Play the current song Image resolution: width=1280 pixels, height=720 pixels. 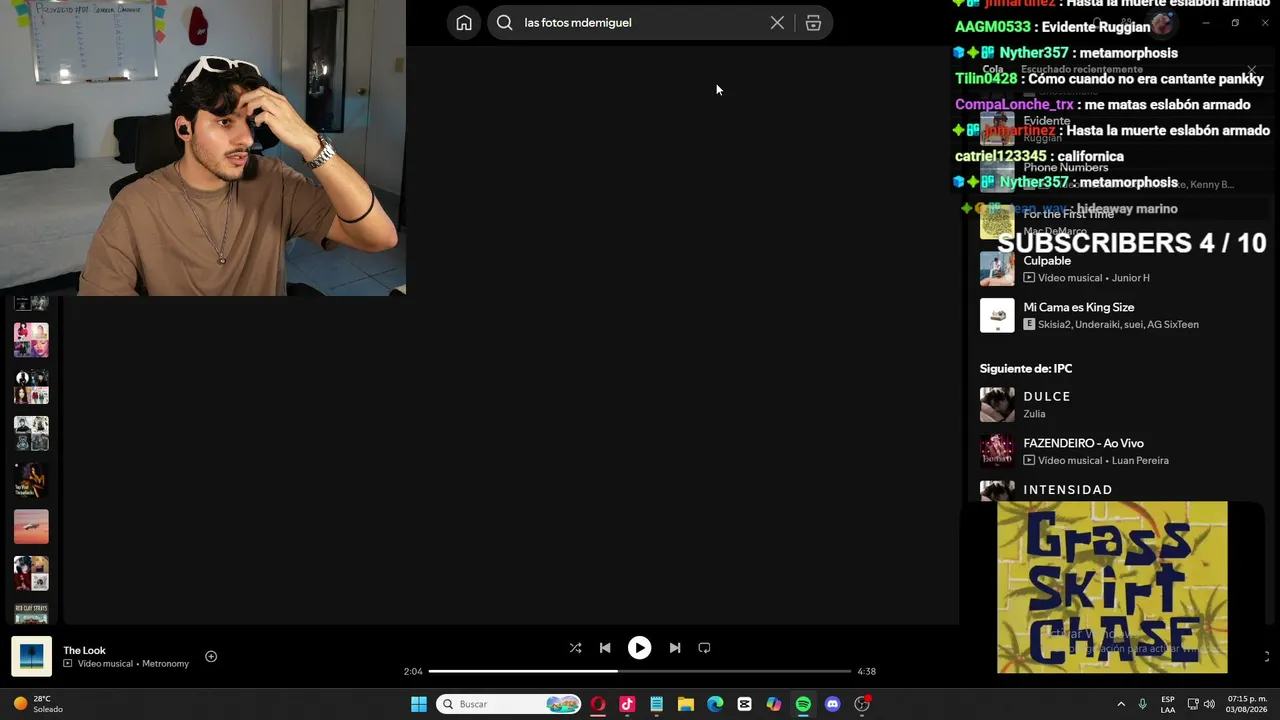[639, 648]
